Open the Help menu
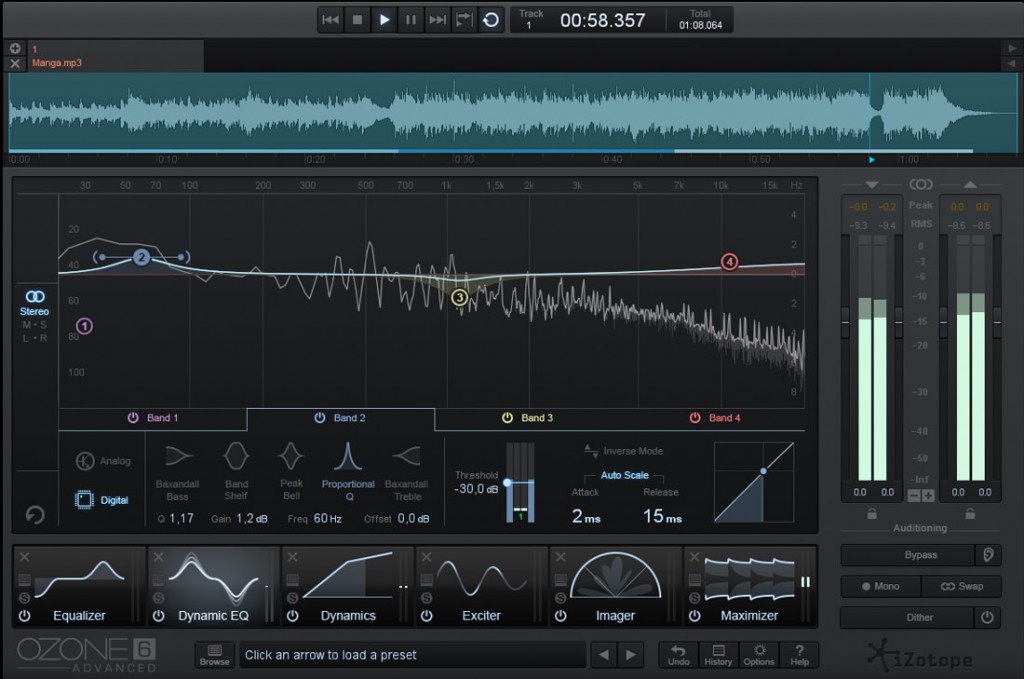The image size is (1024, 679). [799, 655]
